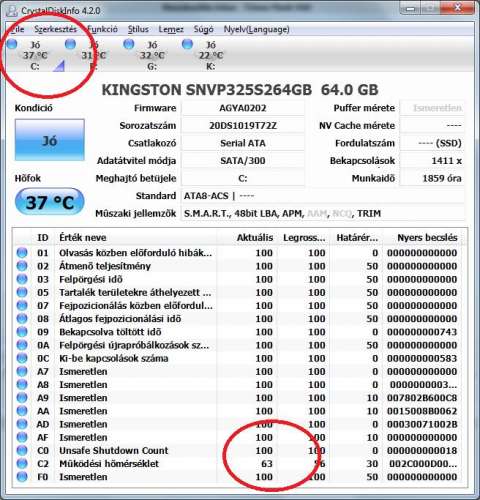Click status icon for Működési hőmérséklet

(x=22, y=463)
